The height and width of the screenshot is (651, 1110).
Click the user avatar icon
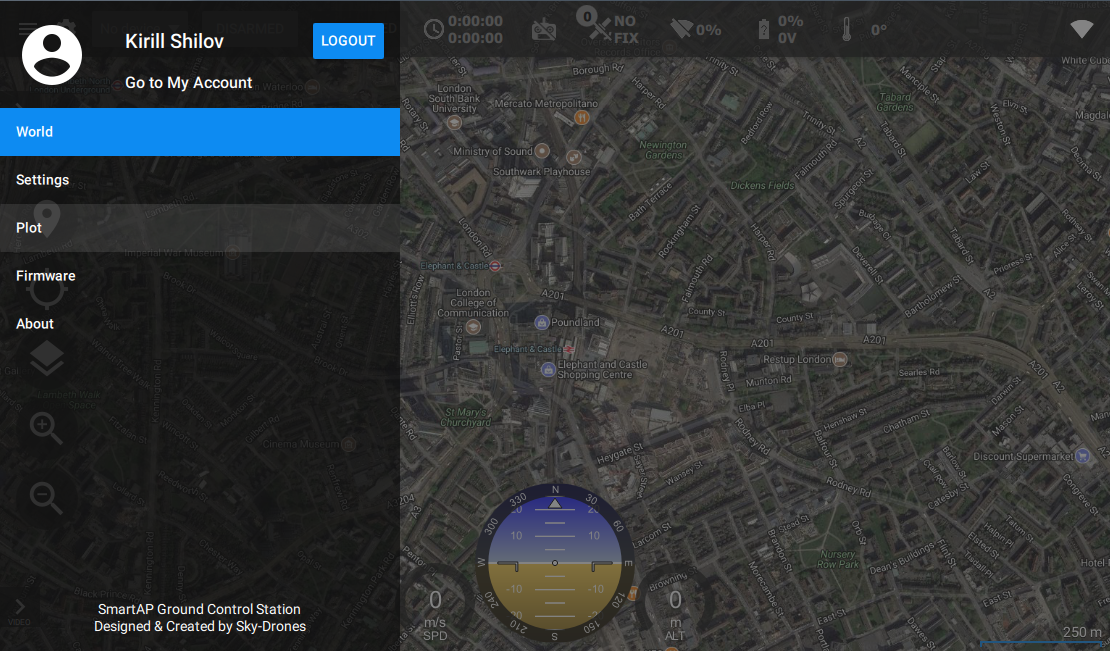52,54
